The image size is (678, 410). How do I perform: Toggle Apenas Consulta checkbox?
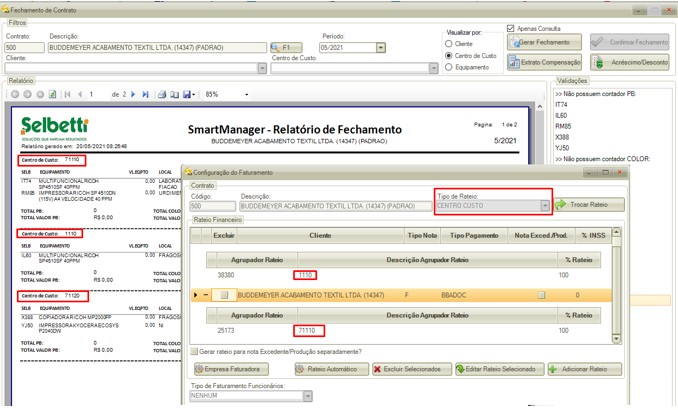tap(510, 29)
